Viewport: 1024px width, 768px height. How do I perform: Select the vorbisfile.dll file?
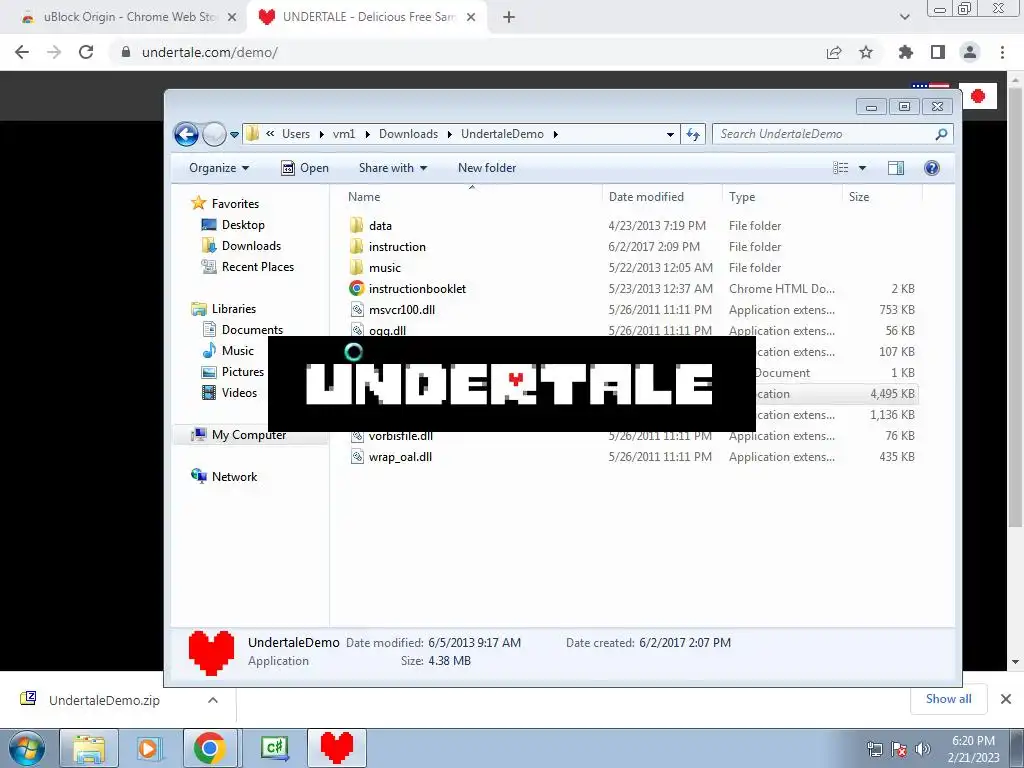tap(400, 436)
